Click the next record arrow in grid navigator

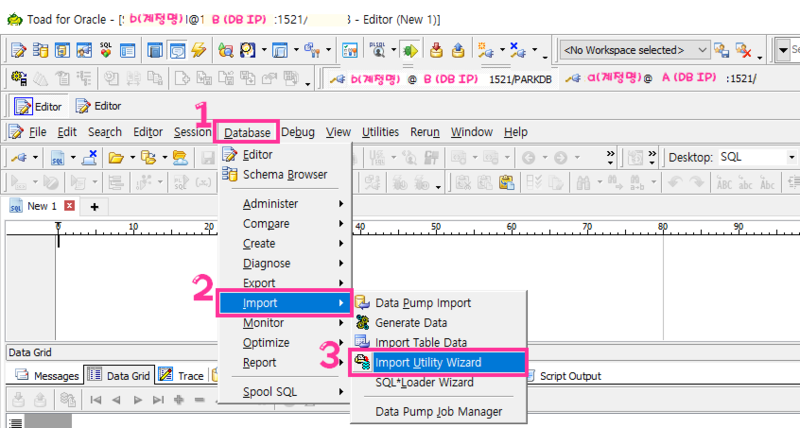pos(137,400)
